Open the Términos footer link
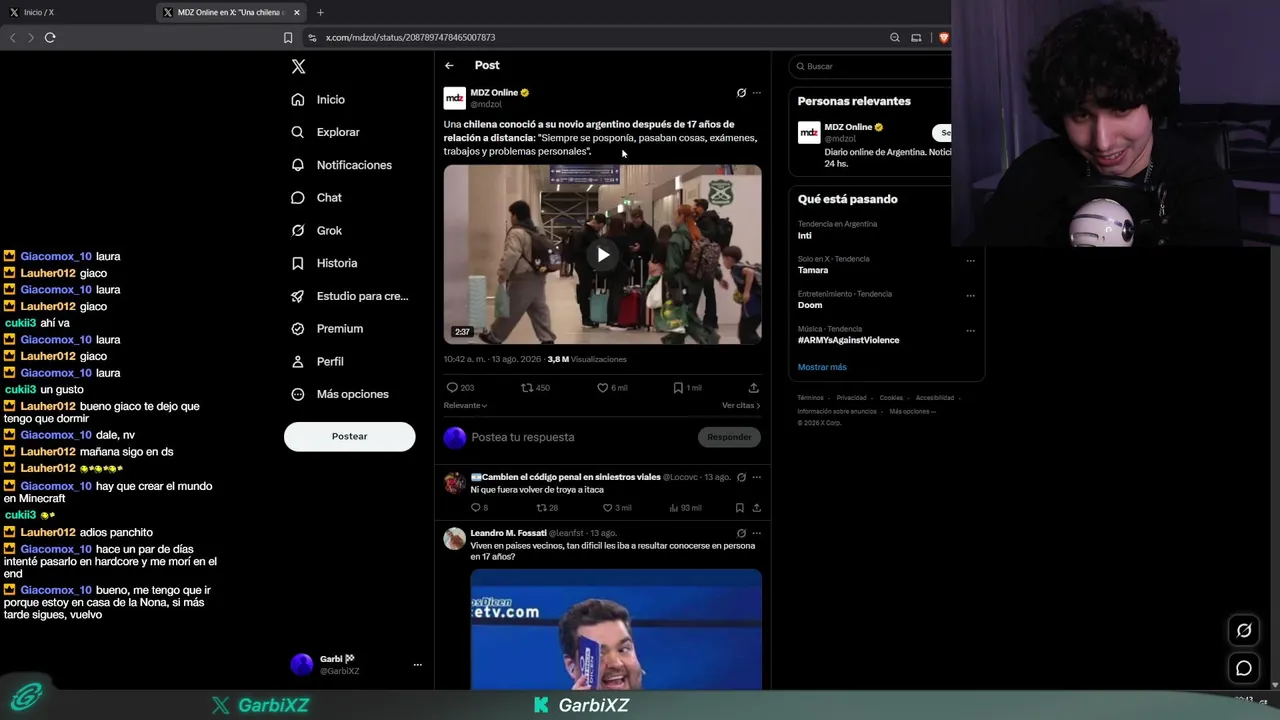Viewport: 1280px width, 720px height. (810, 398)
